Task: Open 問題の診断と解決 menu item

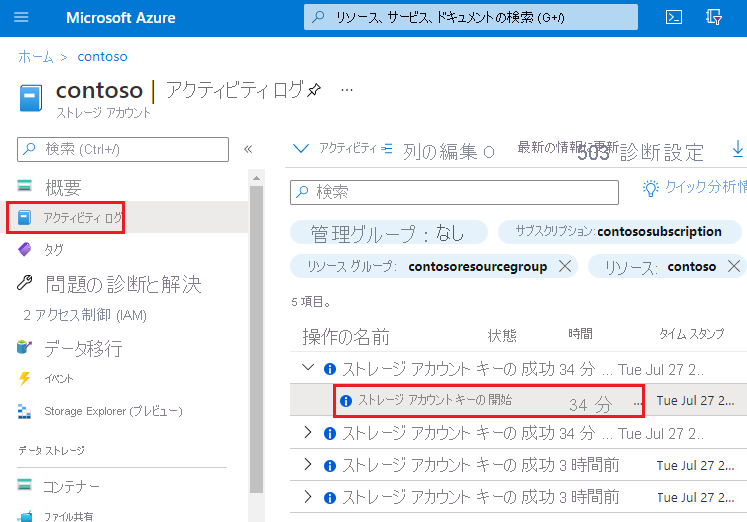Action: 123,284
